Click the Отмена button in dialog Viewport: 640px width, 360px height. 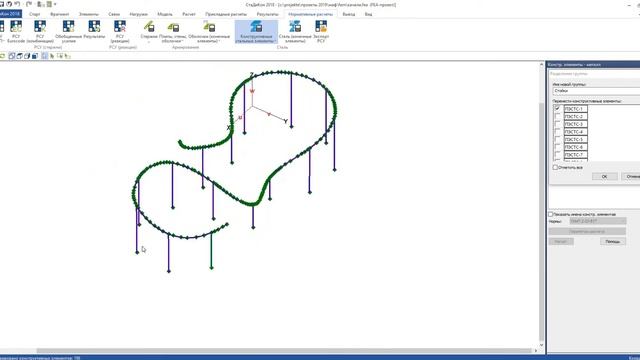tap(631, 176)
